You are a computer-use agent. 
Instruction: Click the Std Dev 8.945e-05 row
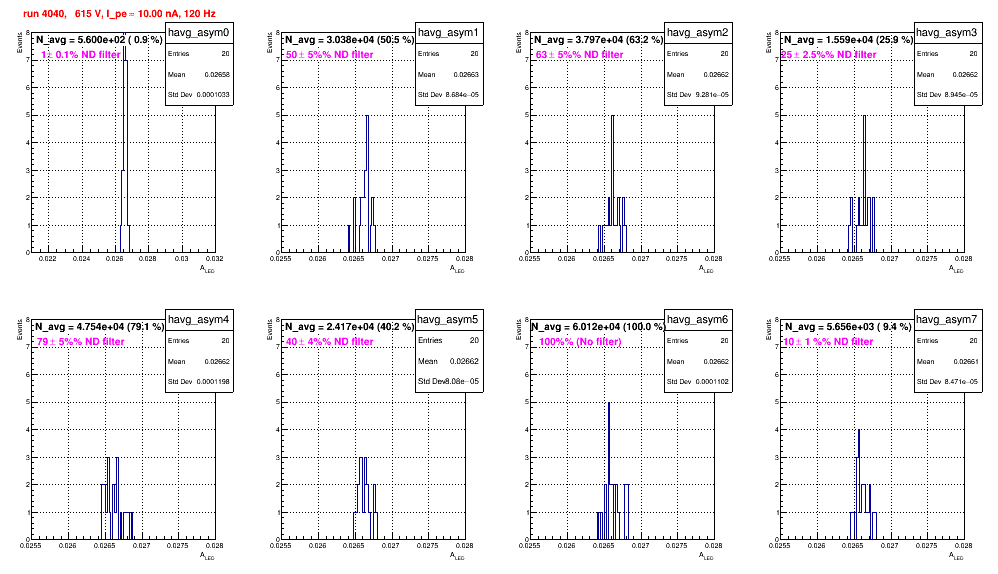pos(947,95)
